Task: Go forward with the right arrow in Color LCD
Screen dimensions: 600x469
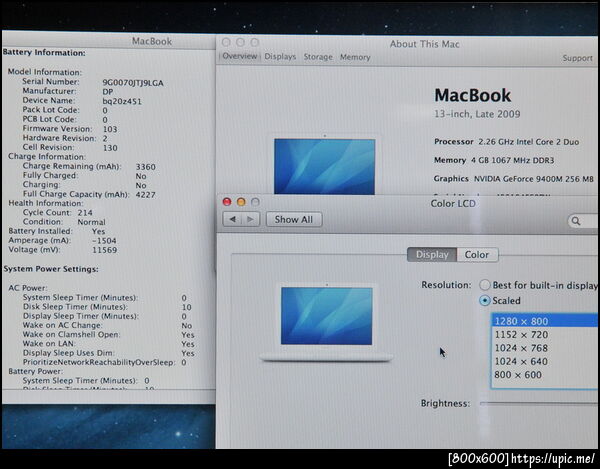Action: pos(251,219)
